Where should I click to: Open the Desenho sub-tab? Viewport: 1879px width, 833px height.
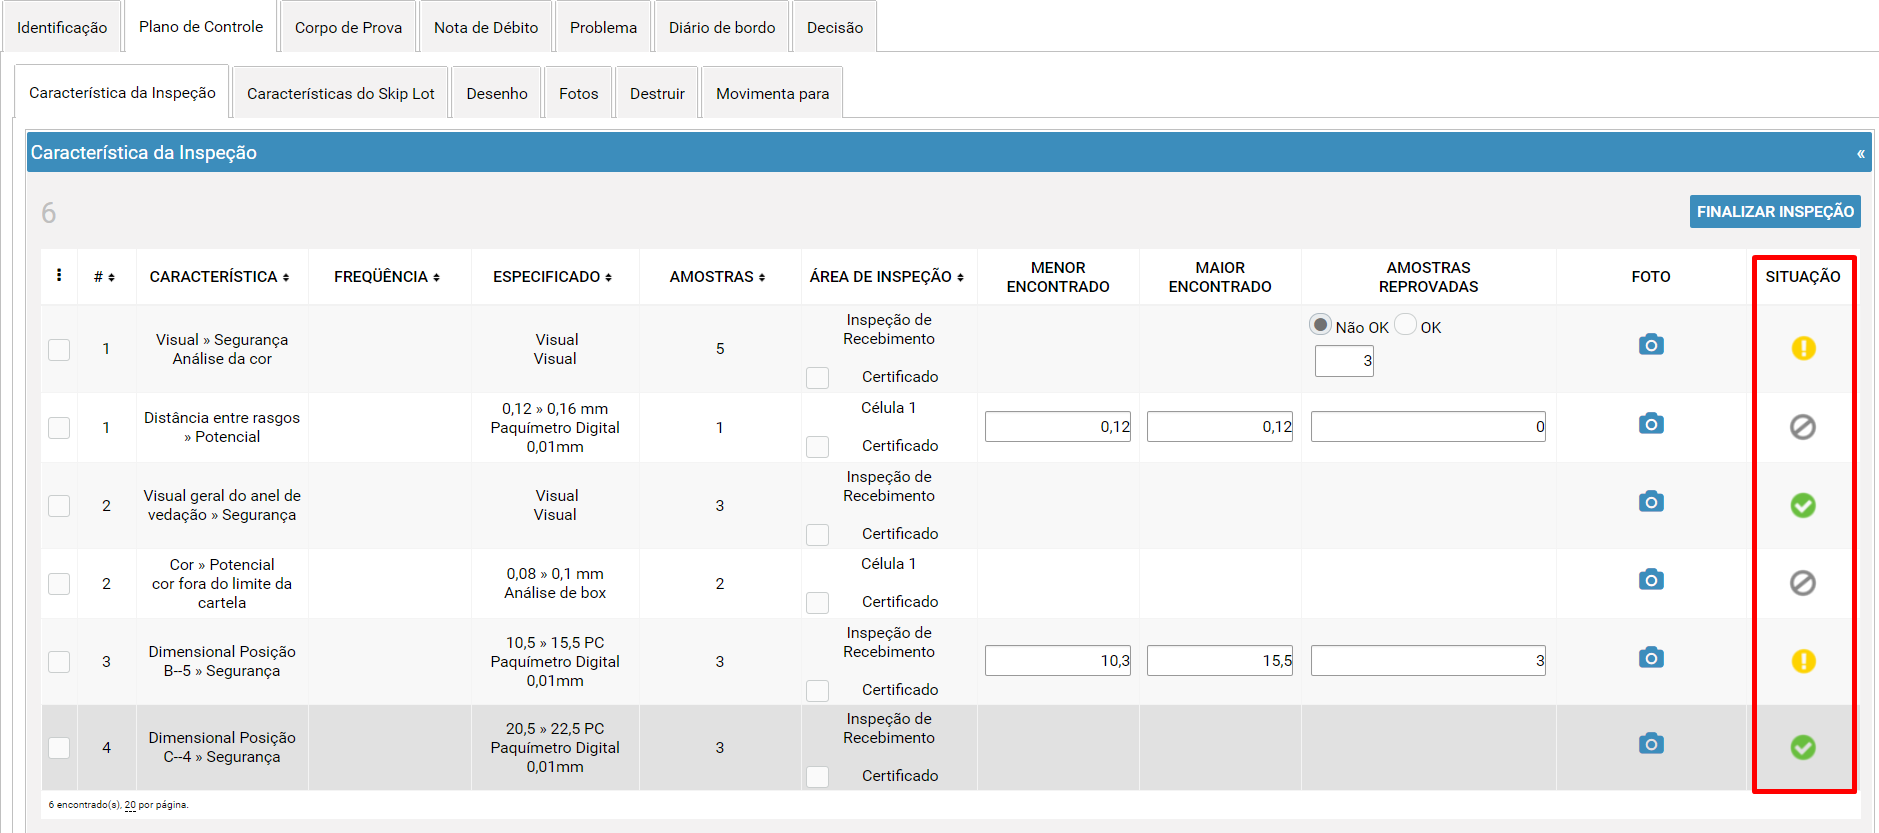click(x=497, y=93)
